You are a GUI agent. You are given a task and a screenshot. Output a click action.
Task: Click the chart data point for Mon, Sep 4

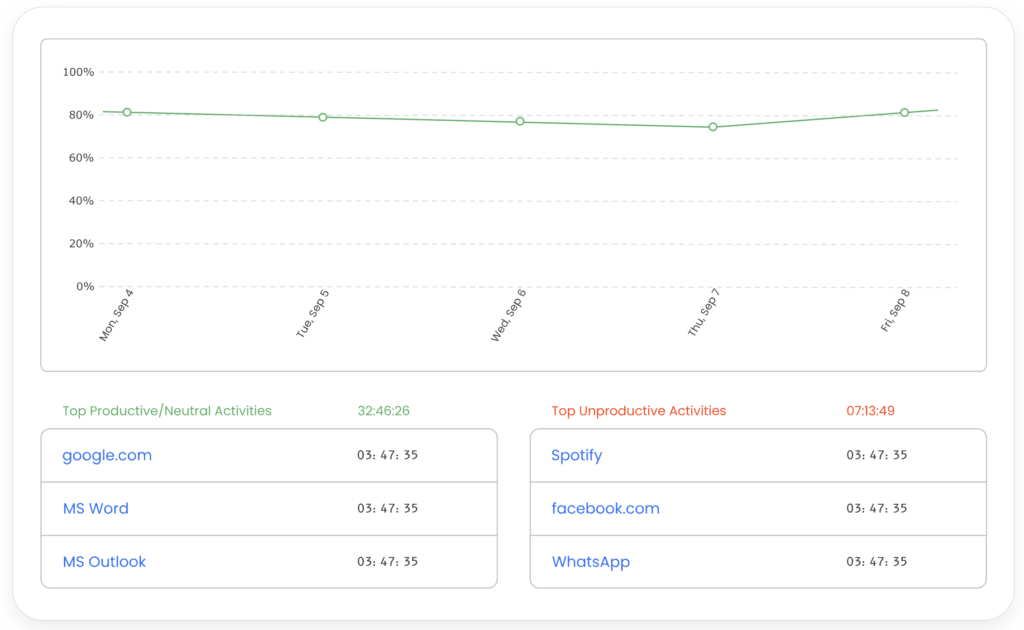click(127, 112)
